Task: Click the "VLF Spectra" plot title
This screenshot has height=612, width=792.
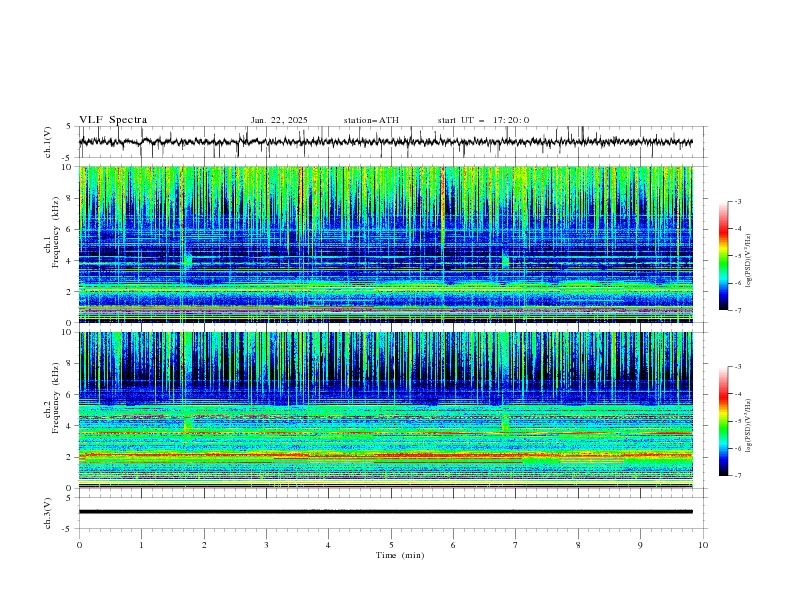Action: coord(113,120)
